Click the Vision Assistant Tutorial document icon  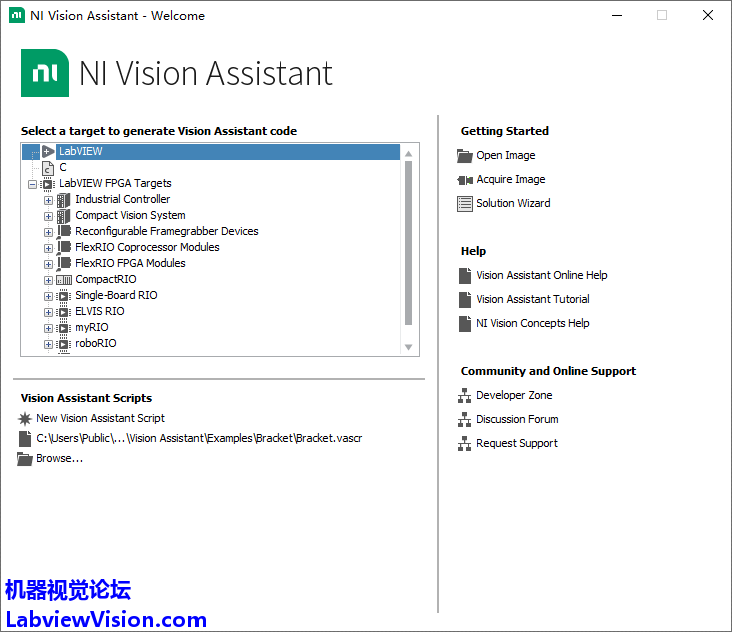pos(464,299)
